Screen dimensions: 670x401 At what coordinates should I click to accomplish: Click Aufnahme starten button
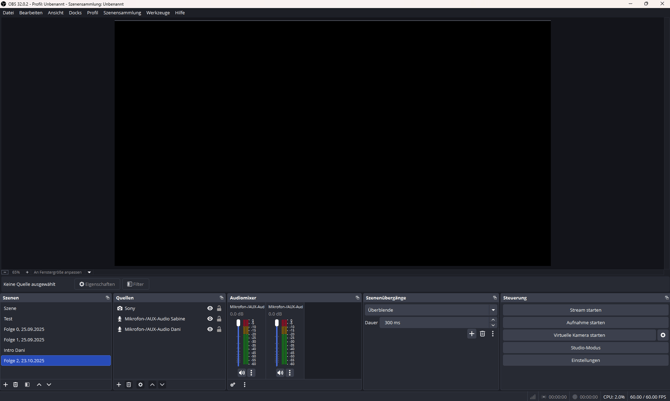[x=585, y=322]
